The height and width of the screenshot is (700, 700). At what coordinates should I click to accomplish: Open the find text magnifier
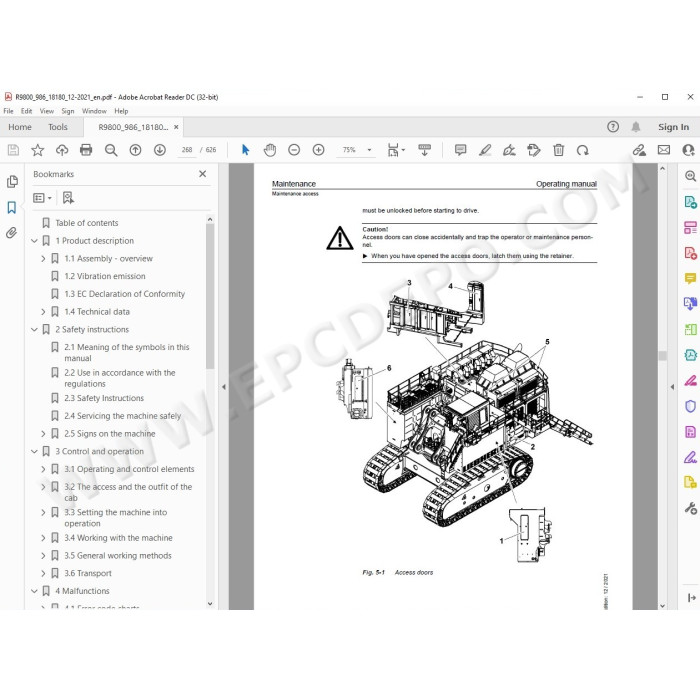click(x=111, y=150)
